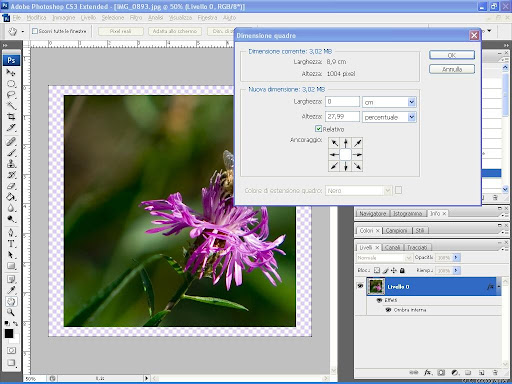Screen dimensions: 512x384
Task: Click the swap foreground/background colors arrow
Action: tap(15, 323)
